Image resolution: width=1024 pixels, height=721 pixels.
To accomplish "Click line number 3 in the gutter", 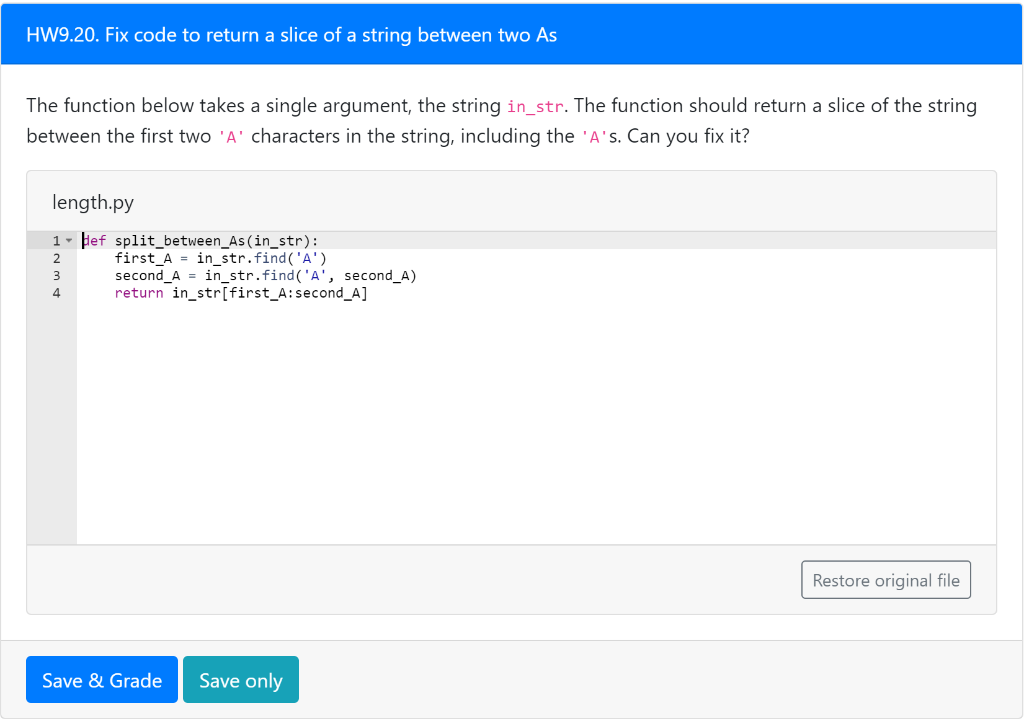I will coord(56,275).
